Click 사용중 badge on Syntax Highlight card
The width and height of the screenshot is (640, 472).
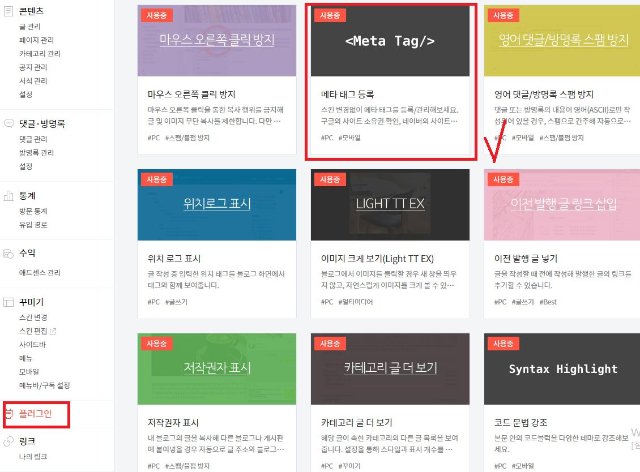pyautogui.click(x=503, y=344)
